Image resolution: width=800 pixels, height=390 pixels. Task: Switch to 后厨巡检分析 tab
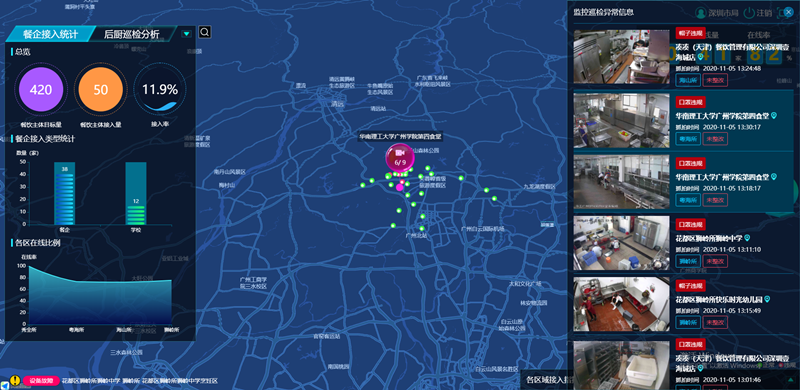pyautogui.click(x=132, y=34)
